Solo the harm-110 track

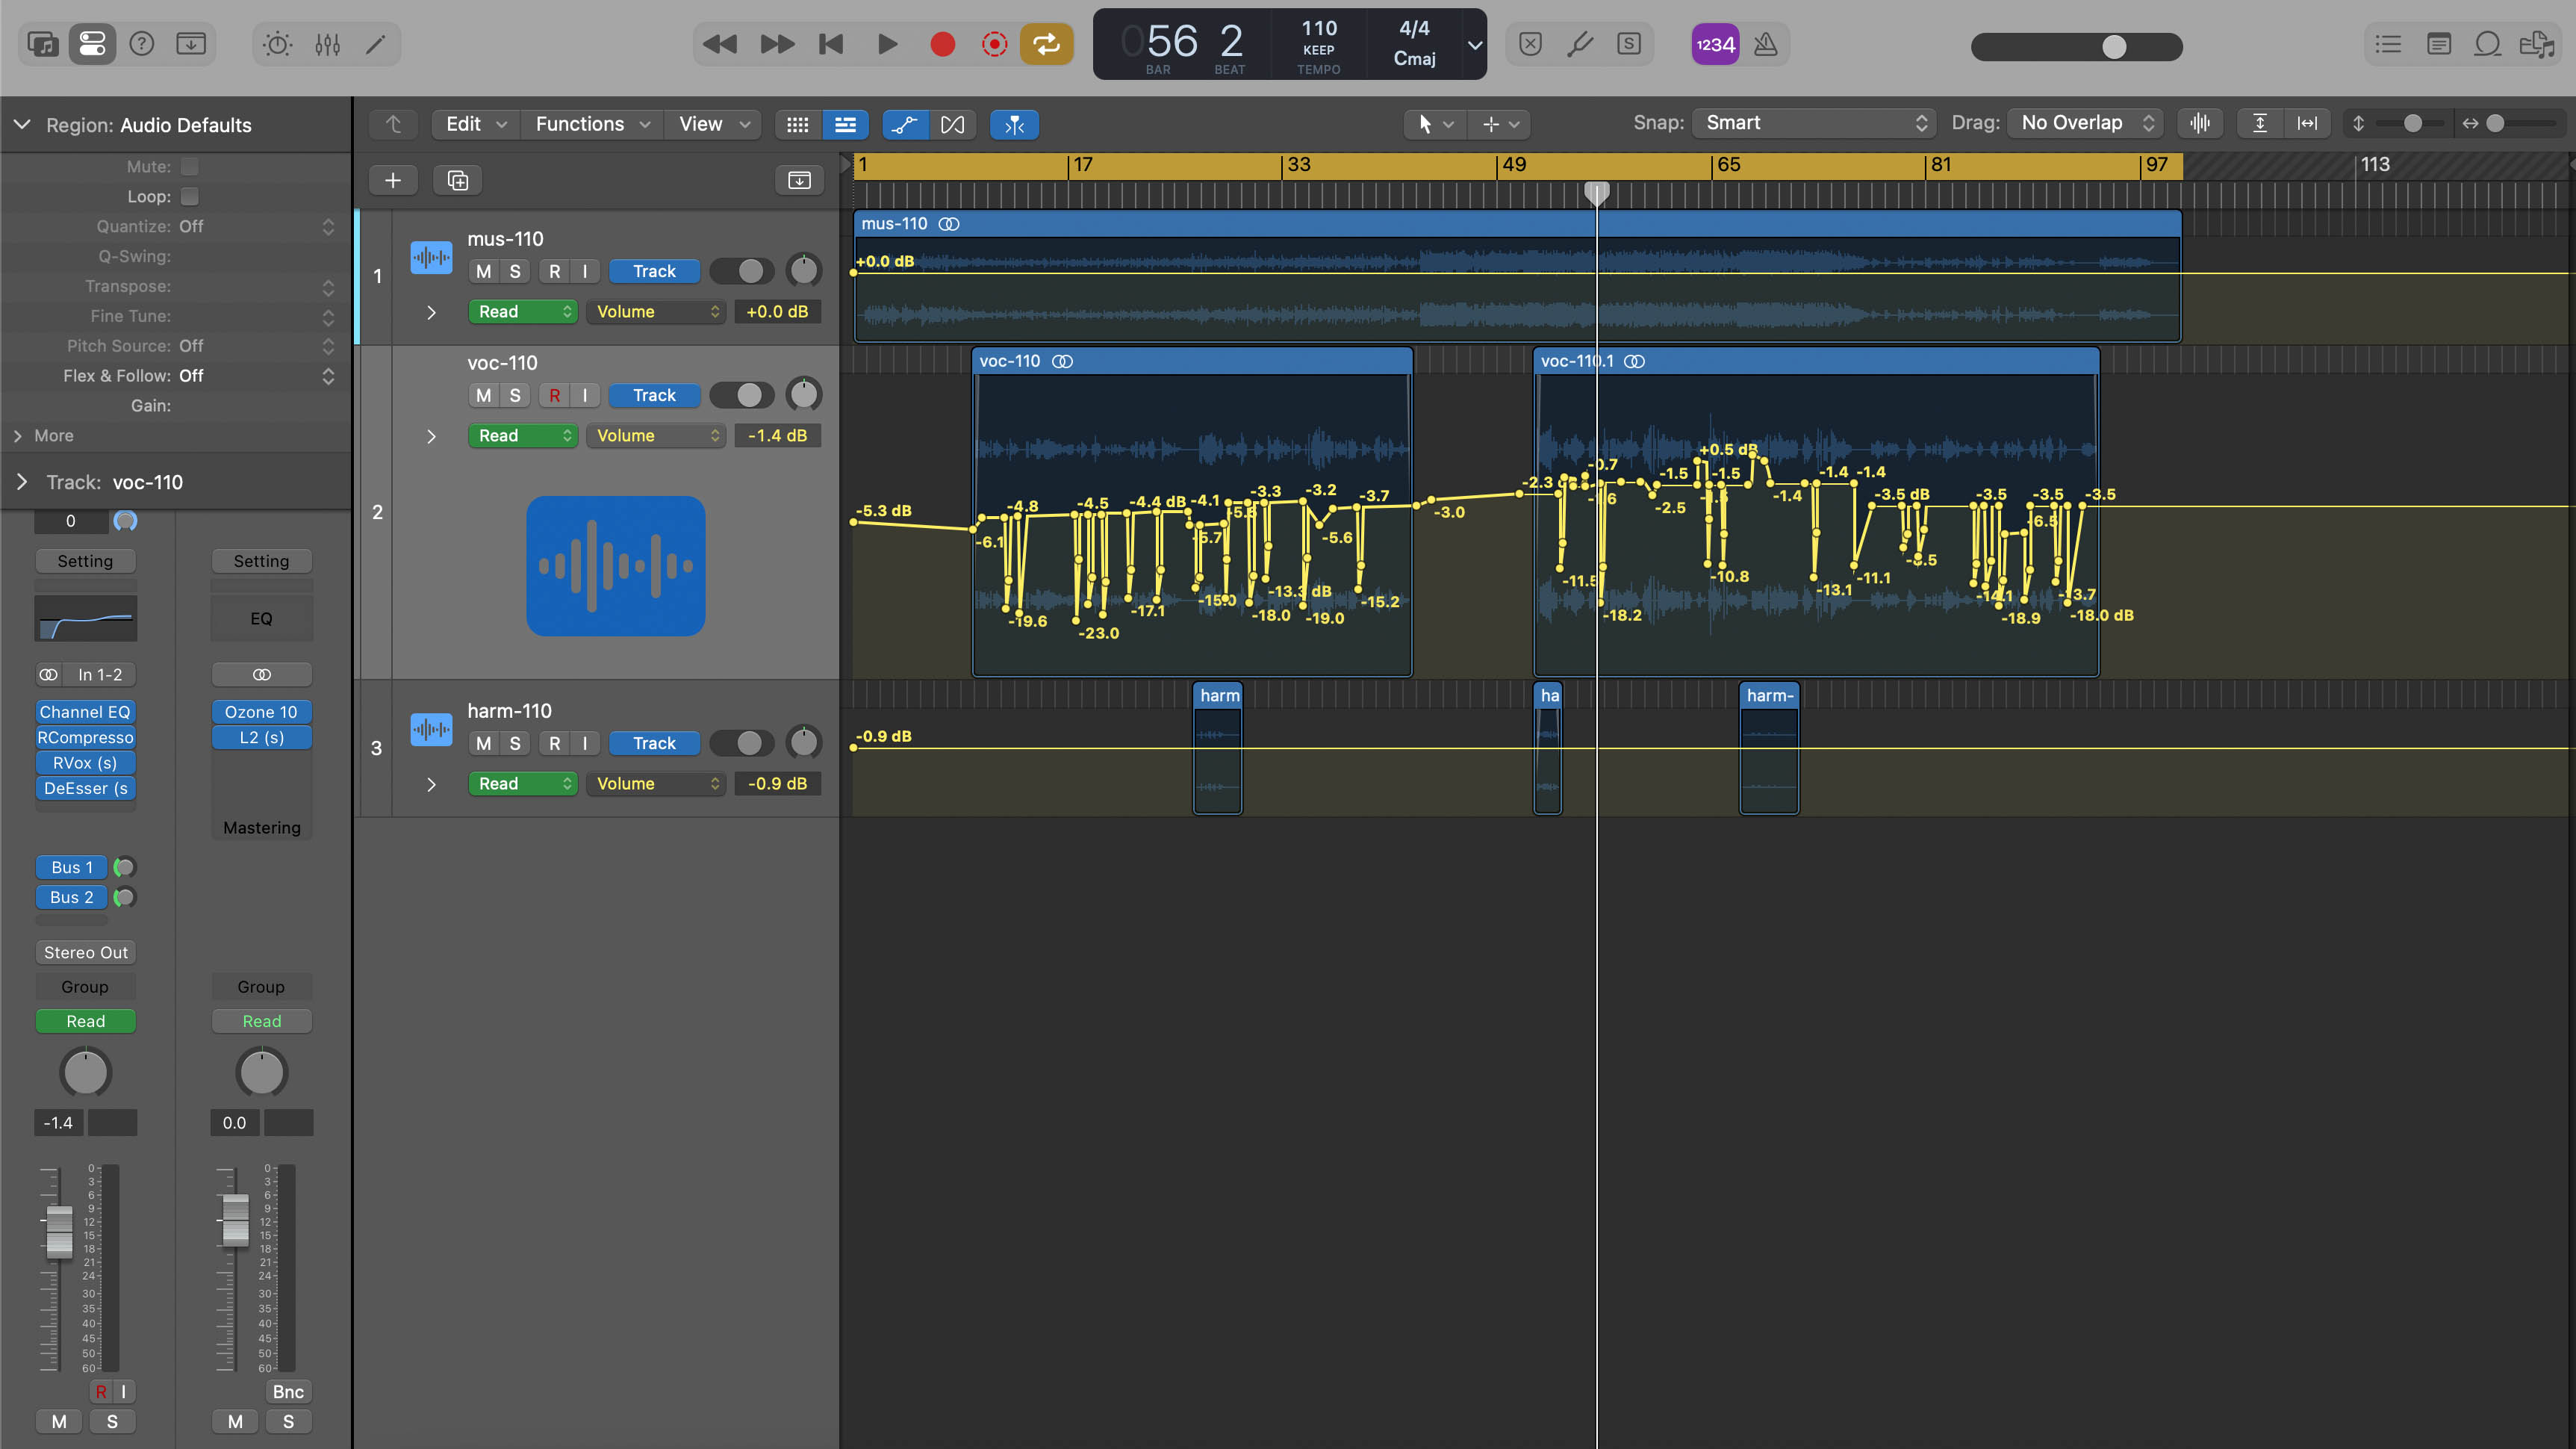coord(515,743)
